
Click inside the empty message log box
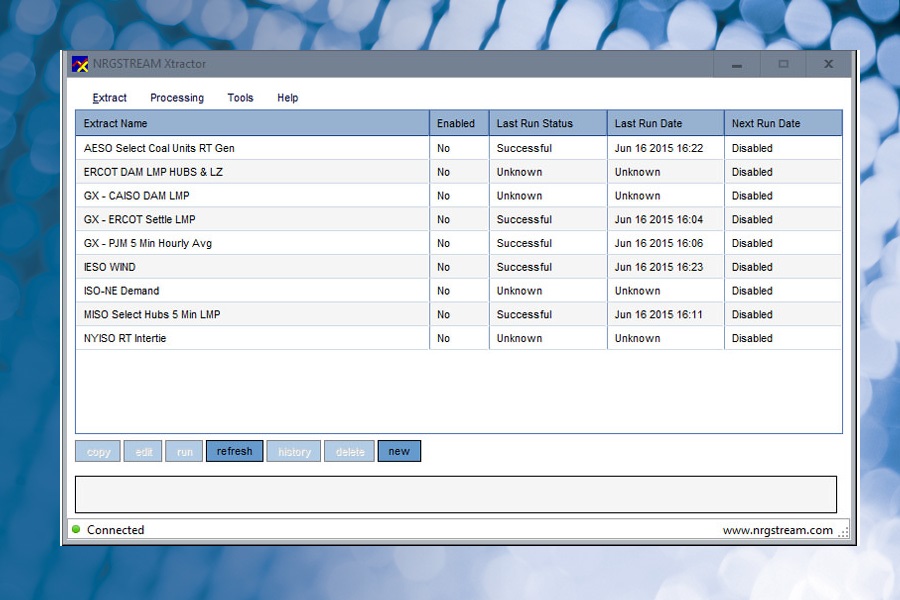pyautogui.click(x=456, y=494)
